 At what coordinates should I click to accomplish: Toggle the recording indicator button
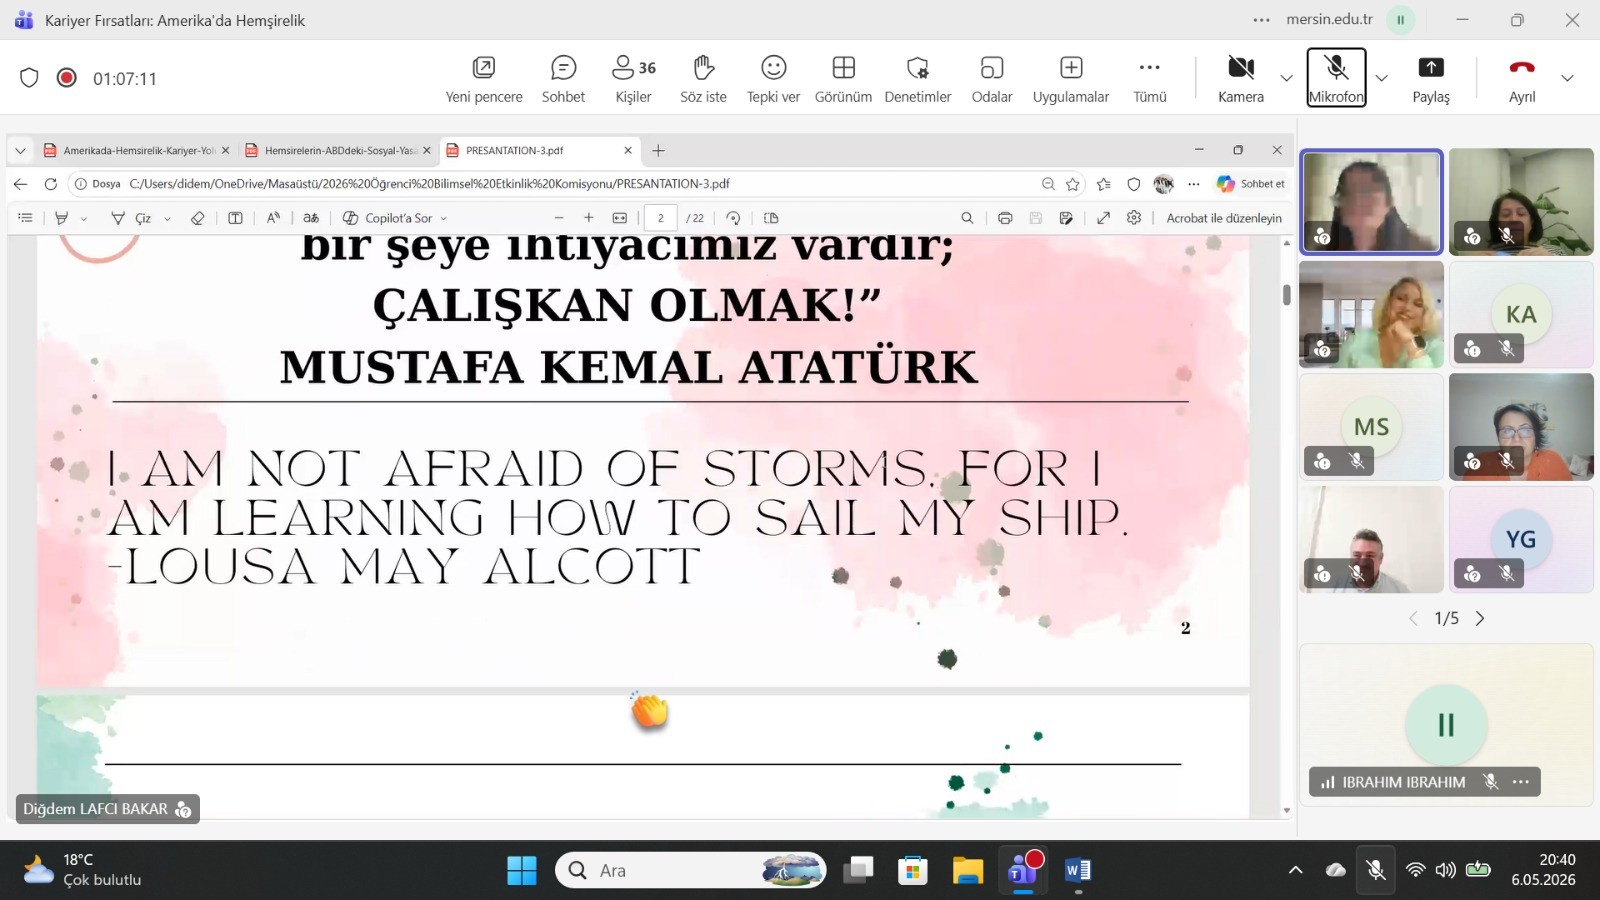point(67,78)
